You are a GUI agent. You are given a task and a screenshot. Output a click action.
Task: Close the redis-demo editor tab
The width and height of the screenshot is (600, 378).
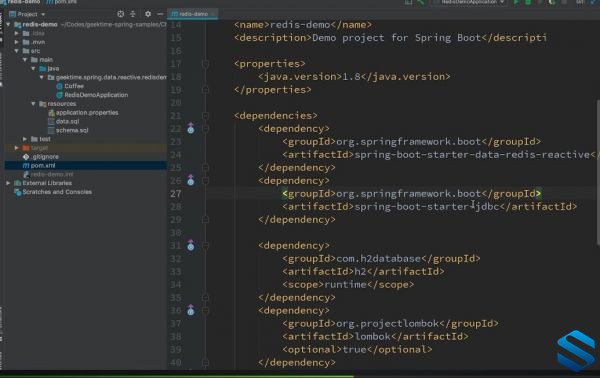[213, 14]
